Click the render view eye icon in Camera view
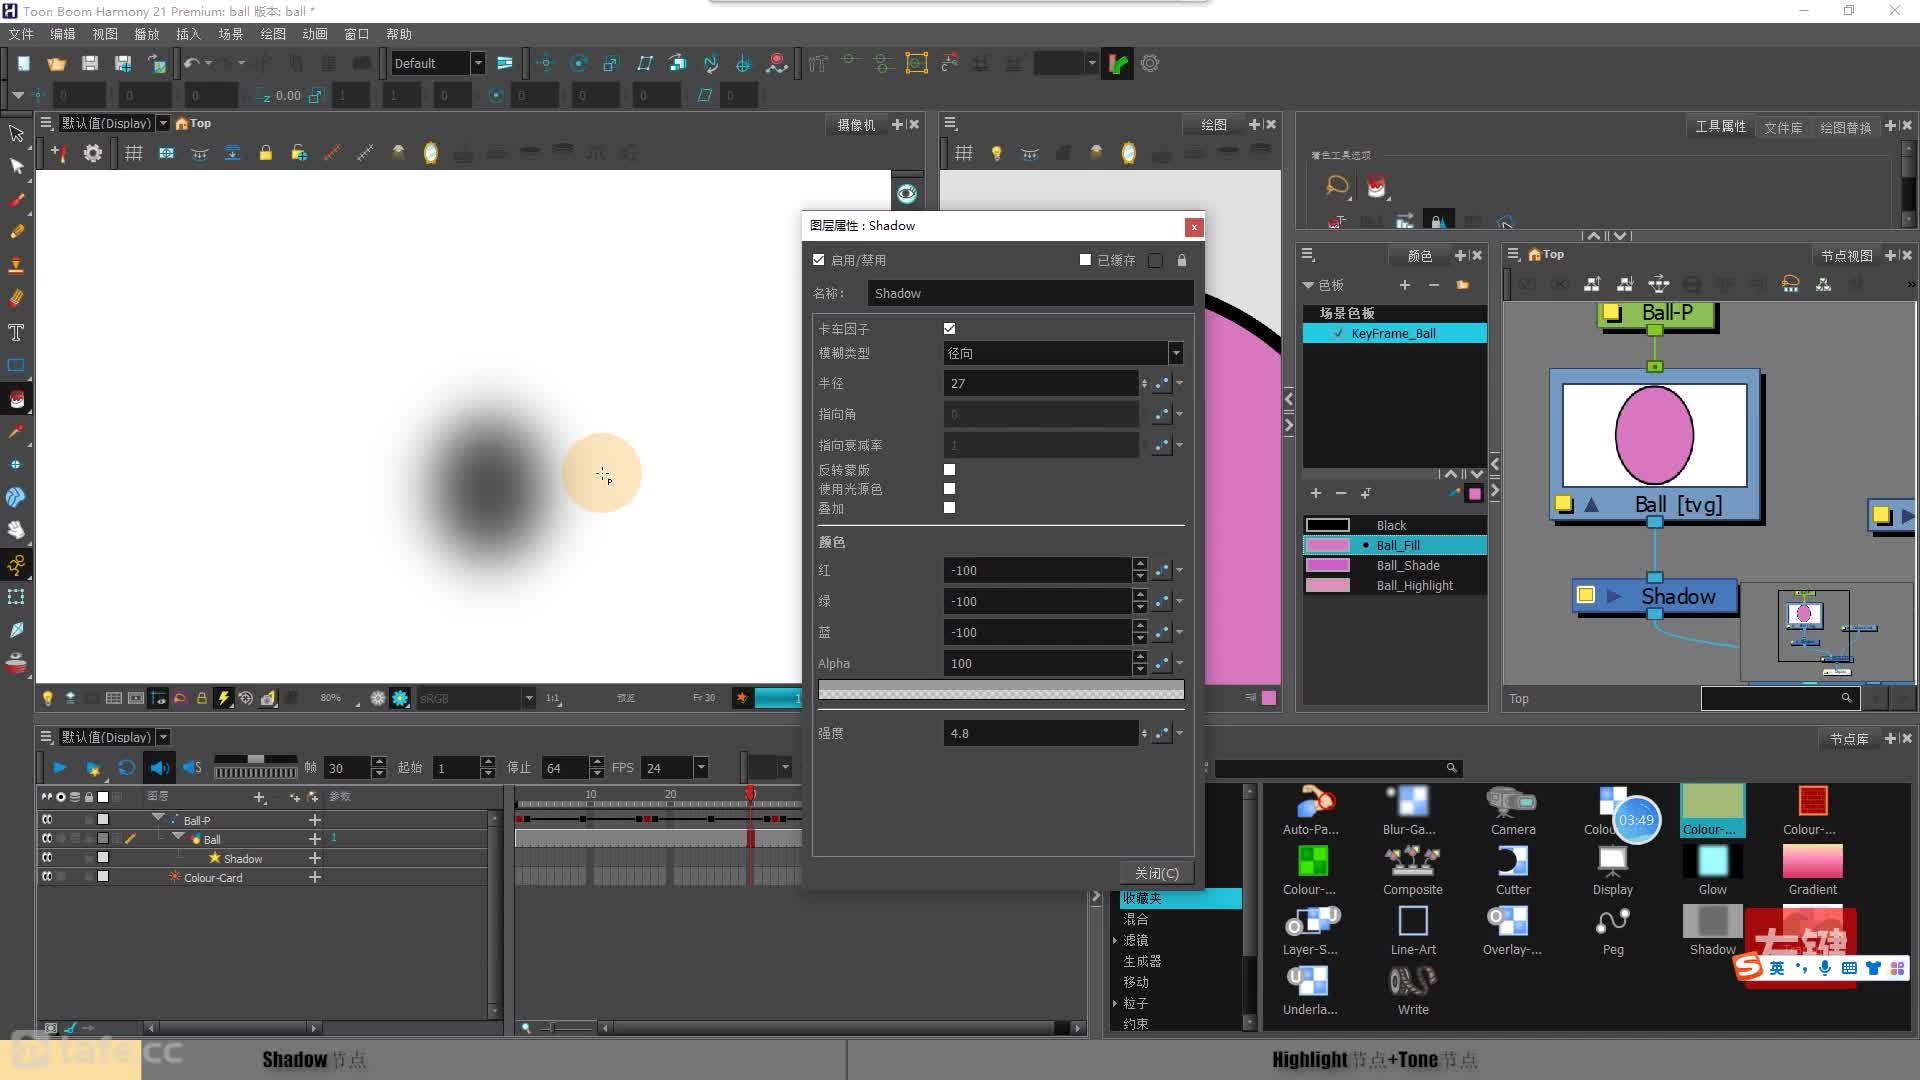Screen dimensions: 1920x1080 907,193
